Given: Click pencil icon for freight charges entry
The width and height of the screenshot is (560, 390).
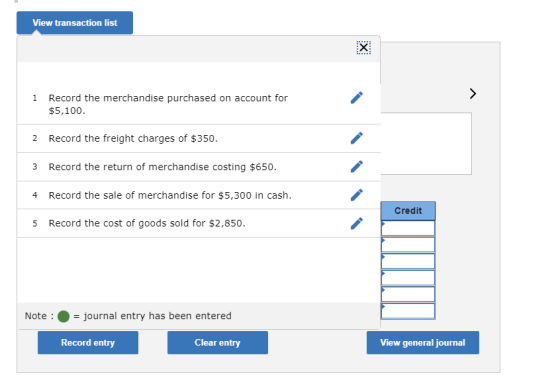Looking at the screenshot, I should click(357, 138).
